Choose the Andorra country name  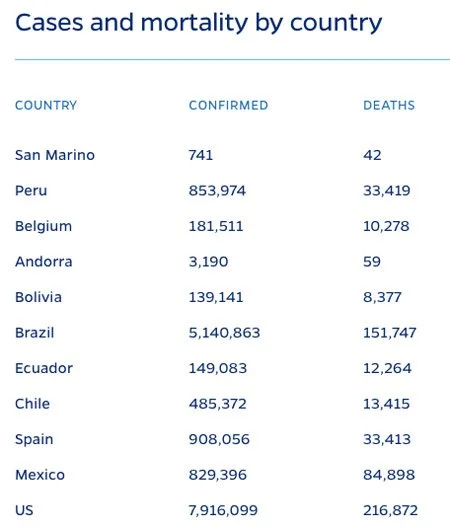44,262
